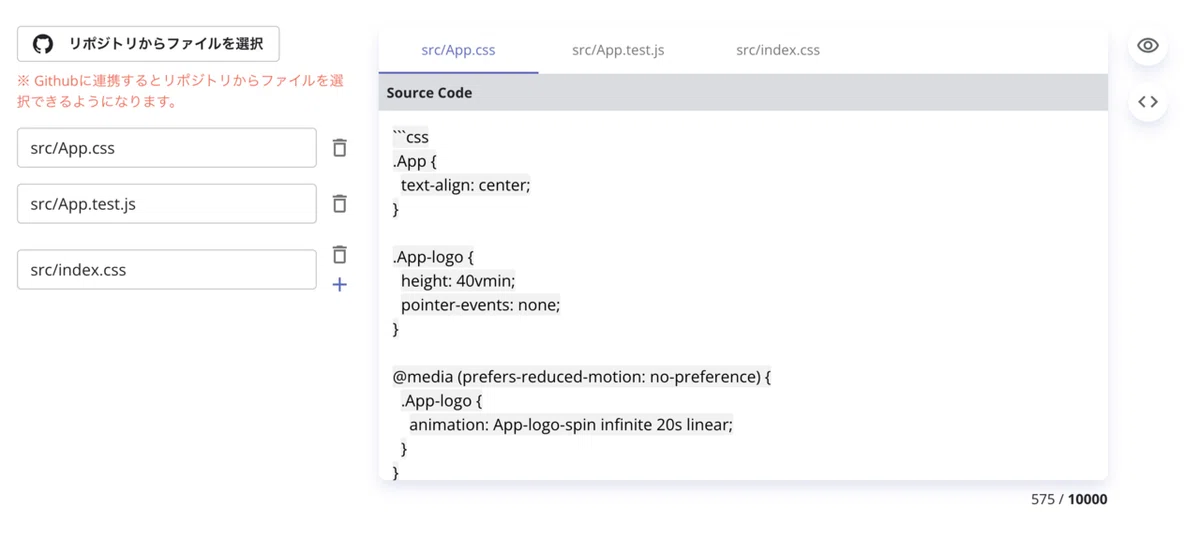Viewport: 1200px width, 537px height.
Task: Switch to the src/App.test.js tab
Action: (618, 50)
